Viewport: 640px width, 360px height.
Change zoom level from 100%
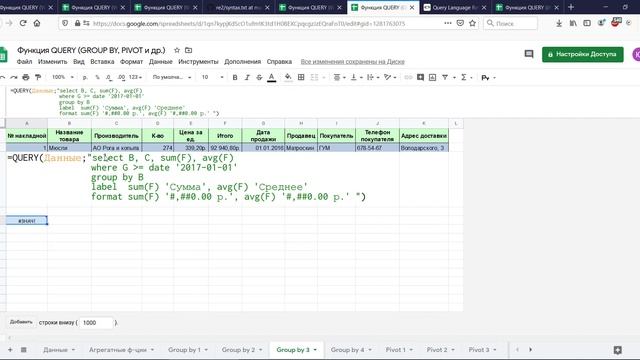pos(62,77)
